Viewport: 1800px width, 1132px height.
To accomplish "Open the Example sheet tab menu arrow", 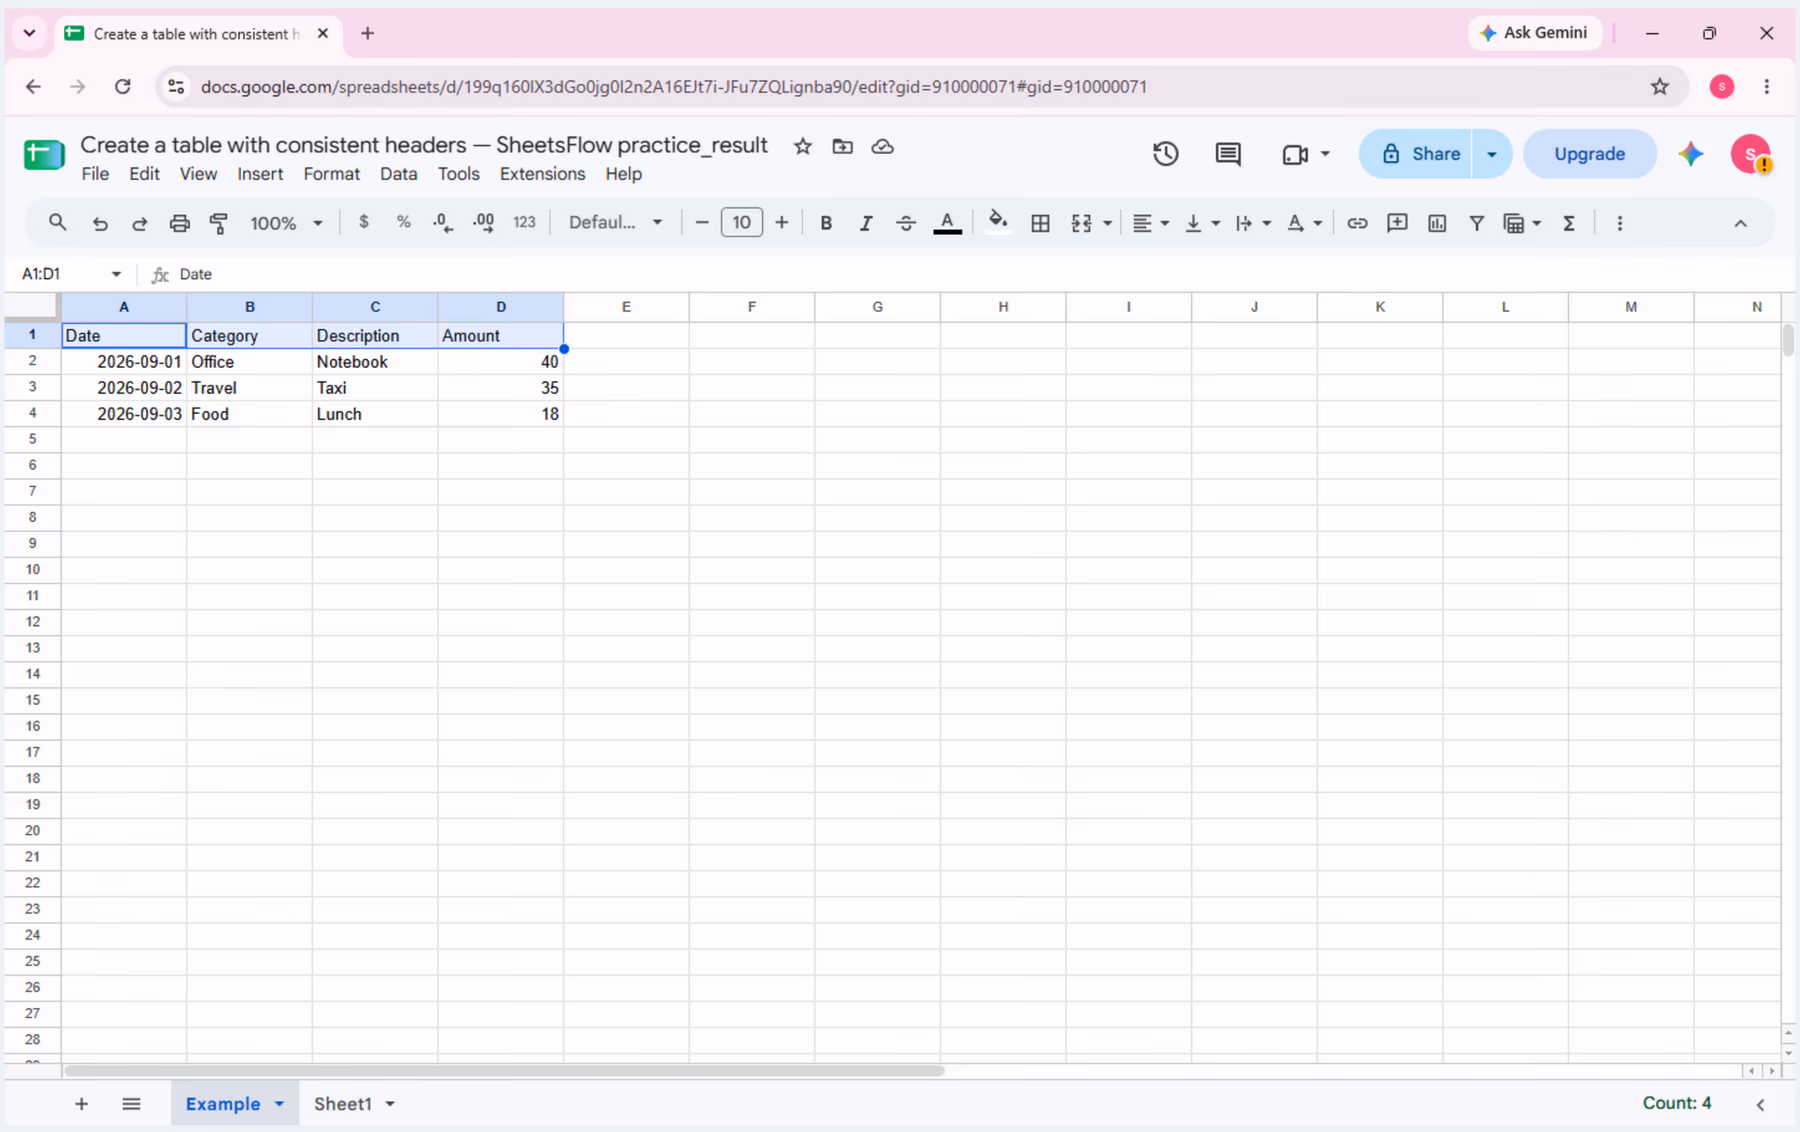I will (x=279, y=1104).
